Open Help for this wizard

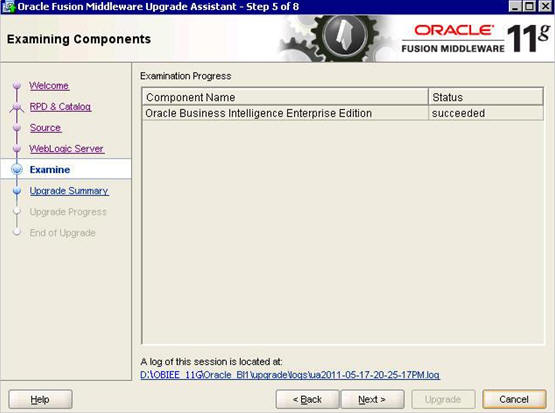40,400
